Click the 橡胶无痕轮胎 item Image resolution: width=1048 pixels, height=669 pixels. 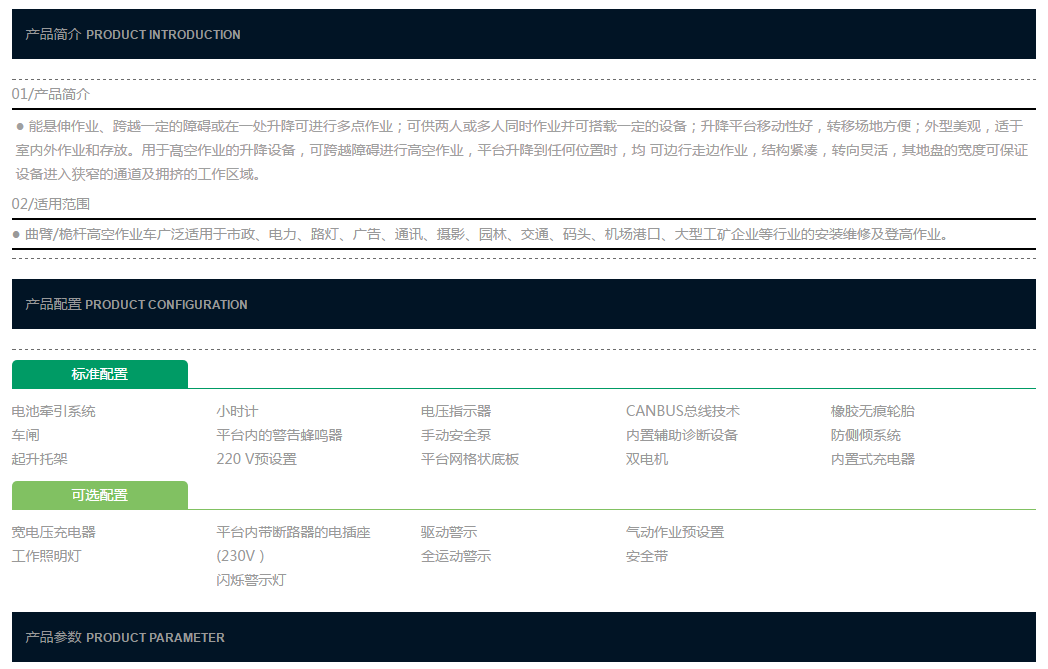pyautogui.click(x=872, y=411)
